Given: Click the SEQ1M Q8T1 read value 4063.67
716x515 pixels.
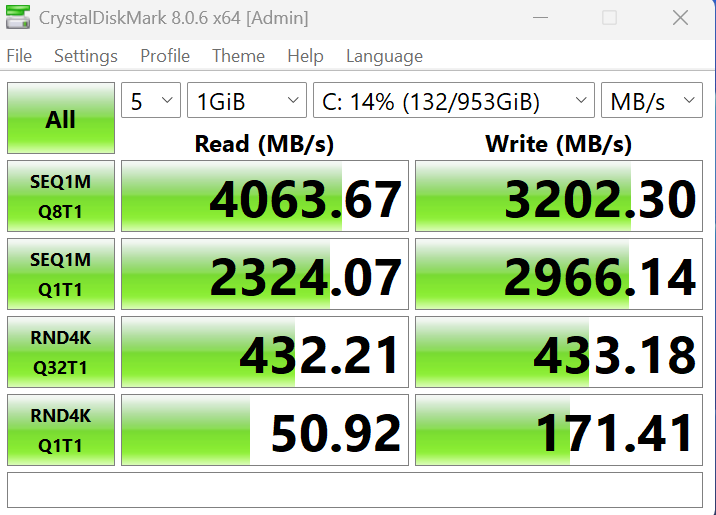Looking at the screenshot, I should click(265, 196).
